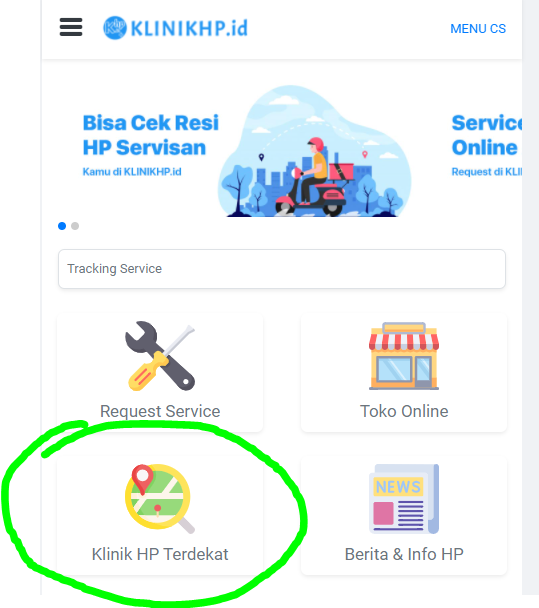Click the wrench and screwdriver icon
The height and width of the screenshot is (608, 539).
coord(160,356)
